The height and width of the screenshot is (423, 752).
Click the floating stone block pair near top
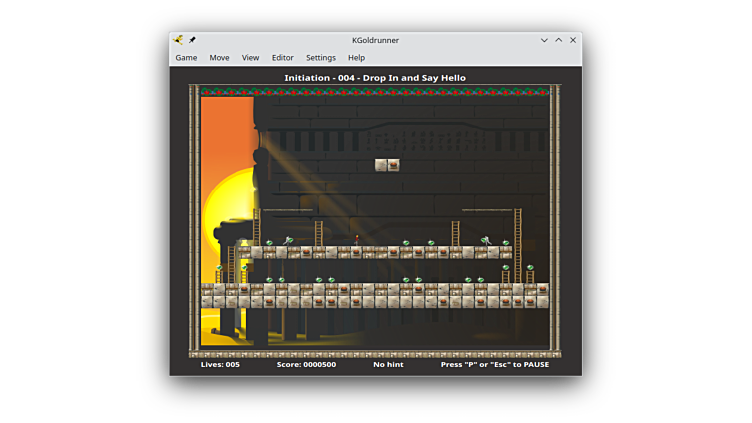point(387,165)
